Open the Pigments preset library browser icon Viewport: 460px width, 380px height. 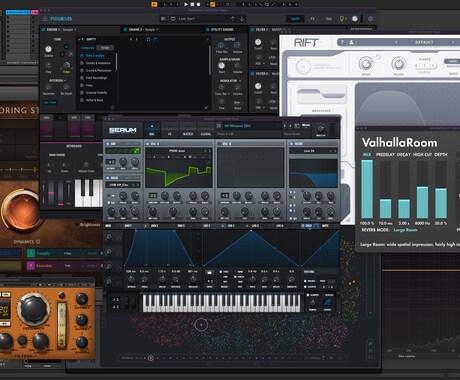[x=163, y=19]
